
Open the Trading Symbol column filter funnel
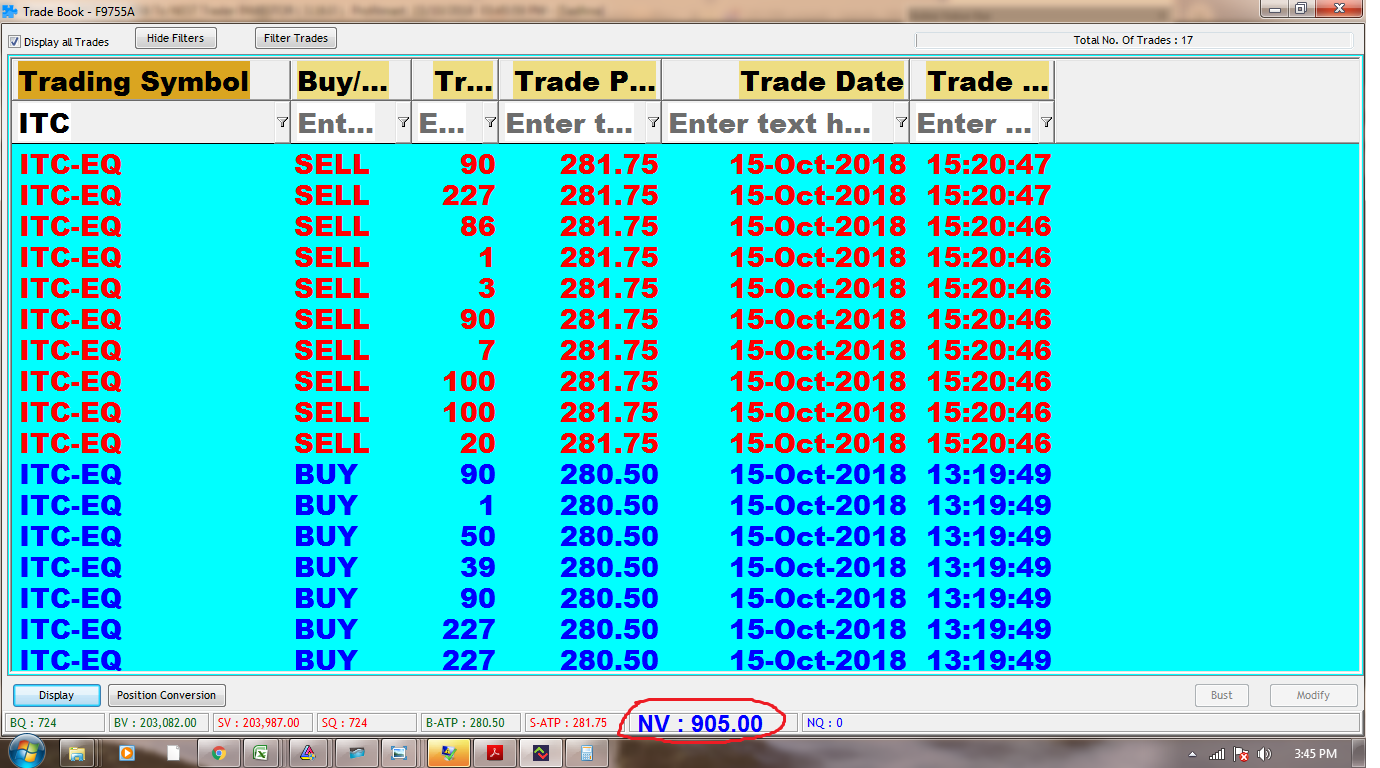click(x=282, y=122)
